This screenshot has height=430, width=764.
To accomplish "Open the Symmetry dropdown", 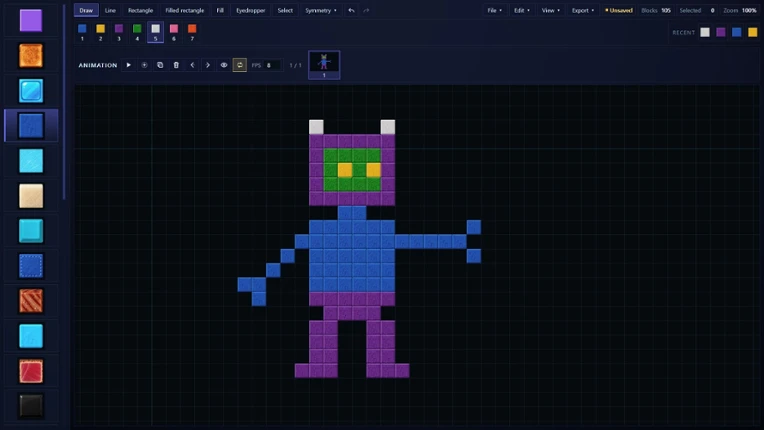I will click(321, 10).
